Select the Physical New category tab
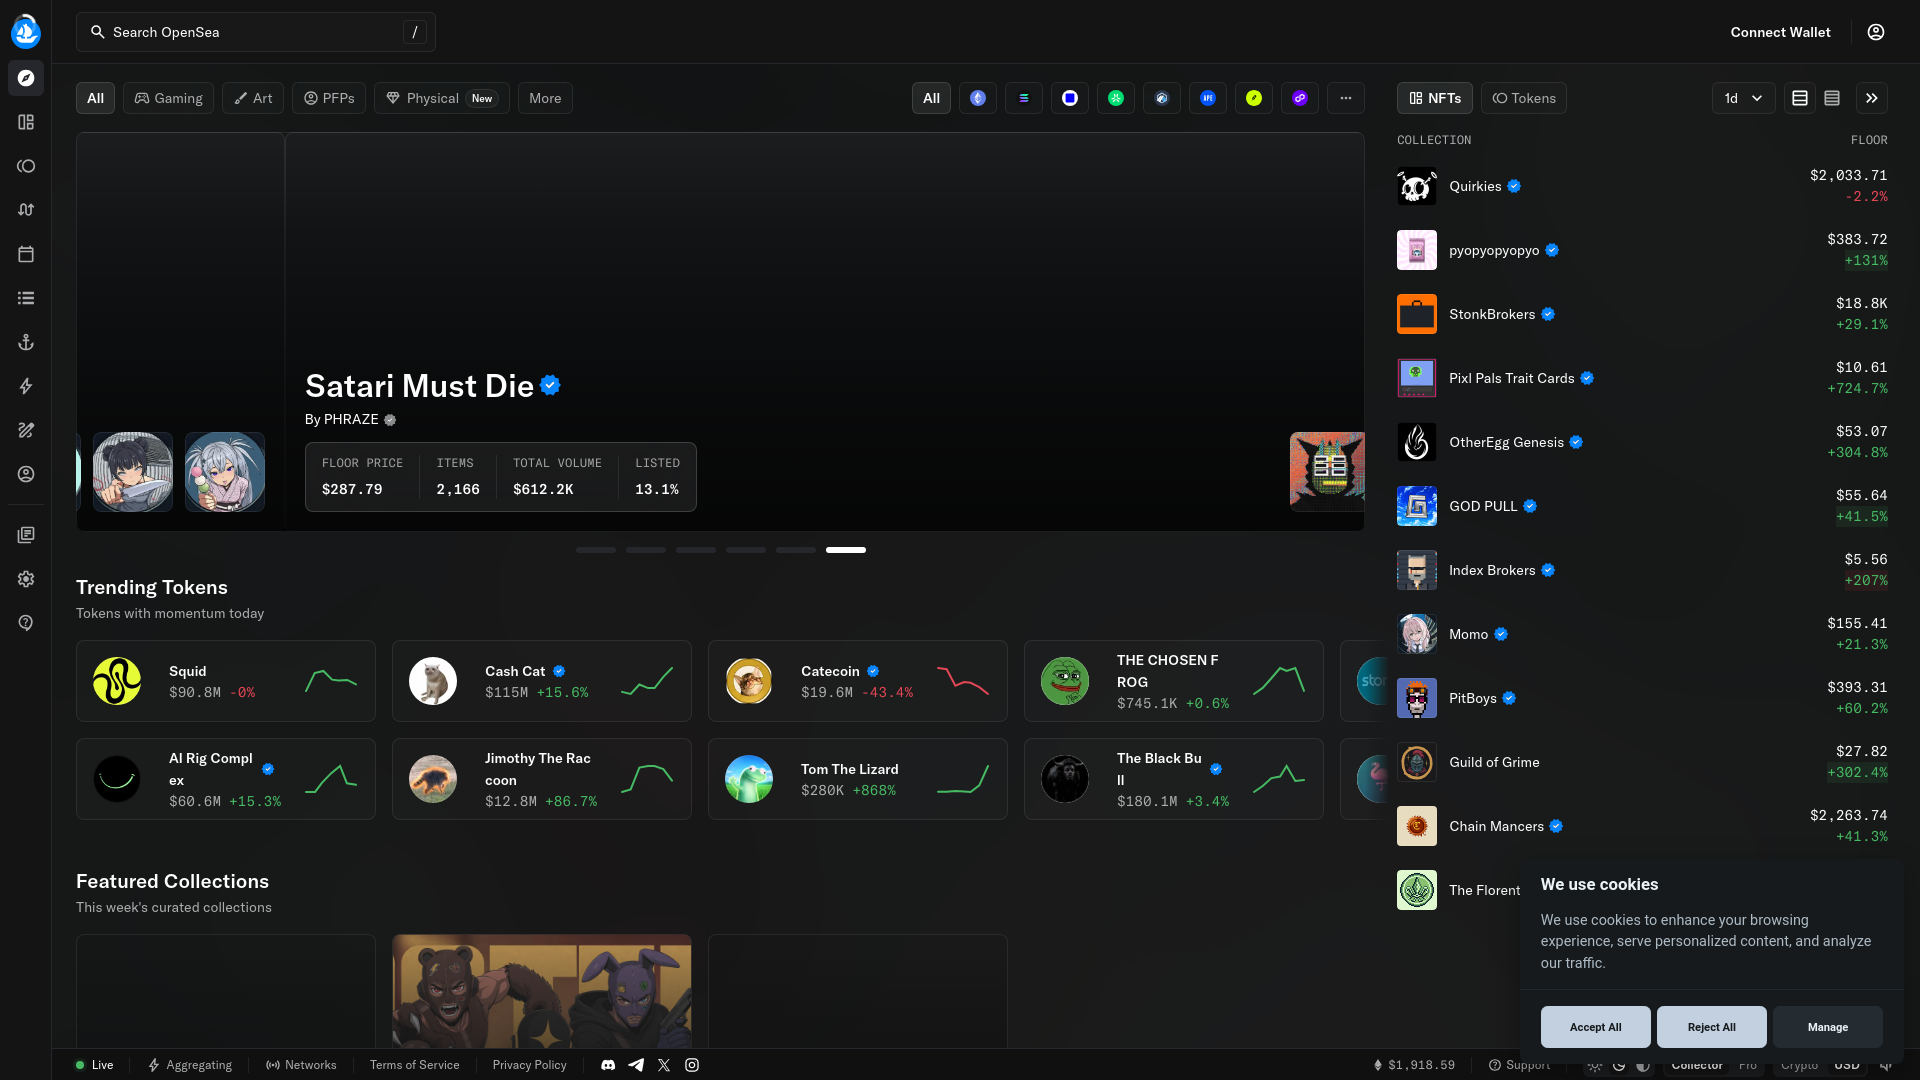Screen dimensions: 1920x1080 point(442,98)
